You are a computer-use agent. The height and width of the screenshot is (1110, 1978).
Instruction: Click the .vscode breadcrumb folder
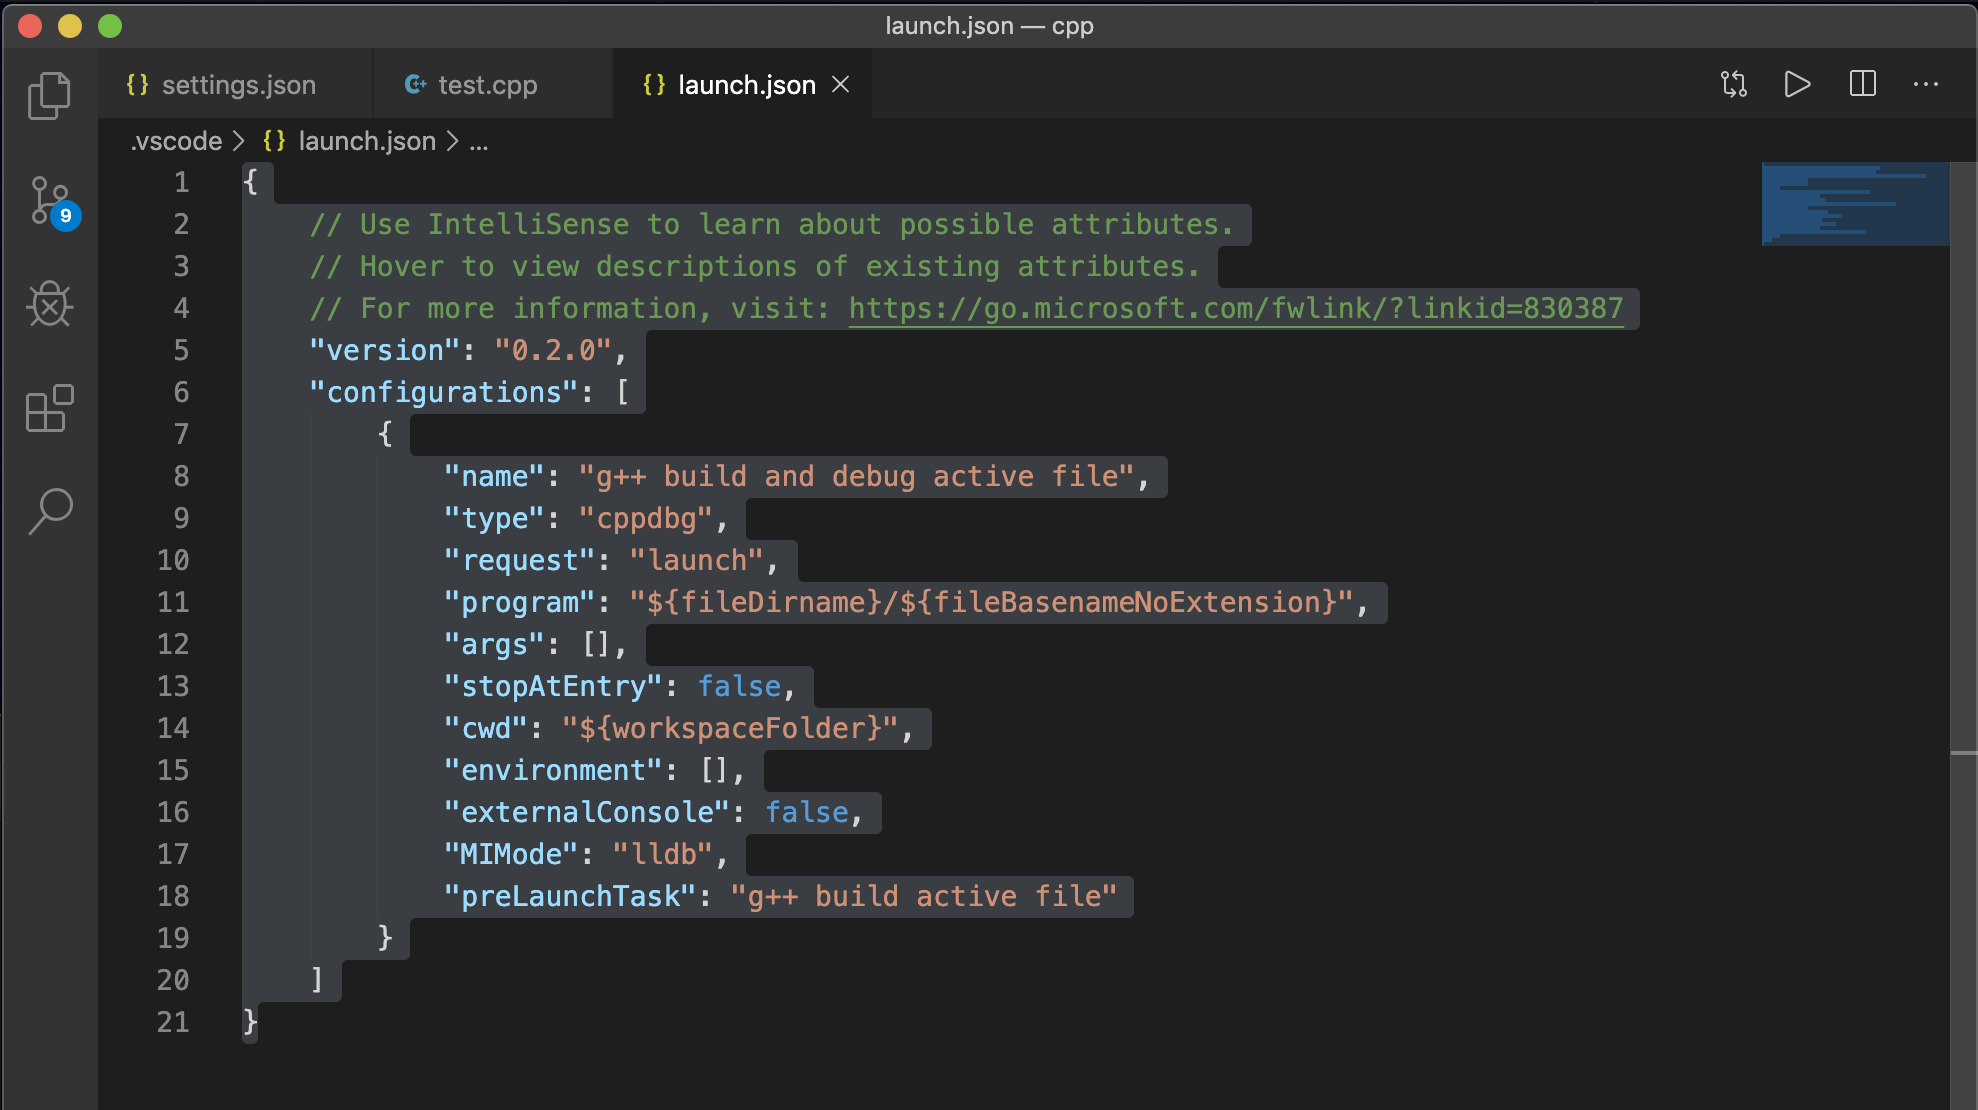(176, 141)
